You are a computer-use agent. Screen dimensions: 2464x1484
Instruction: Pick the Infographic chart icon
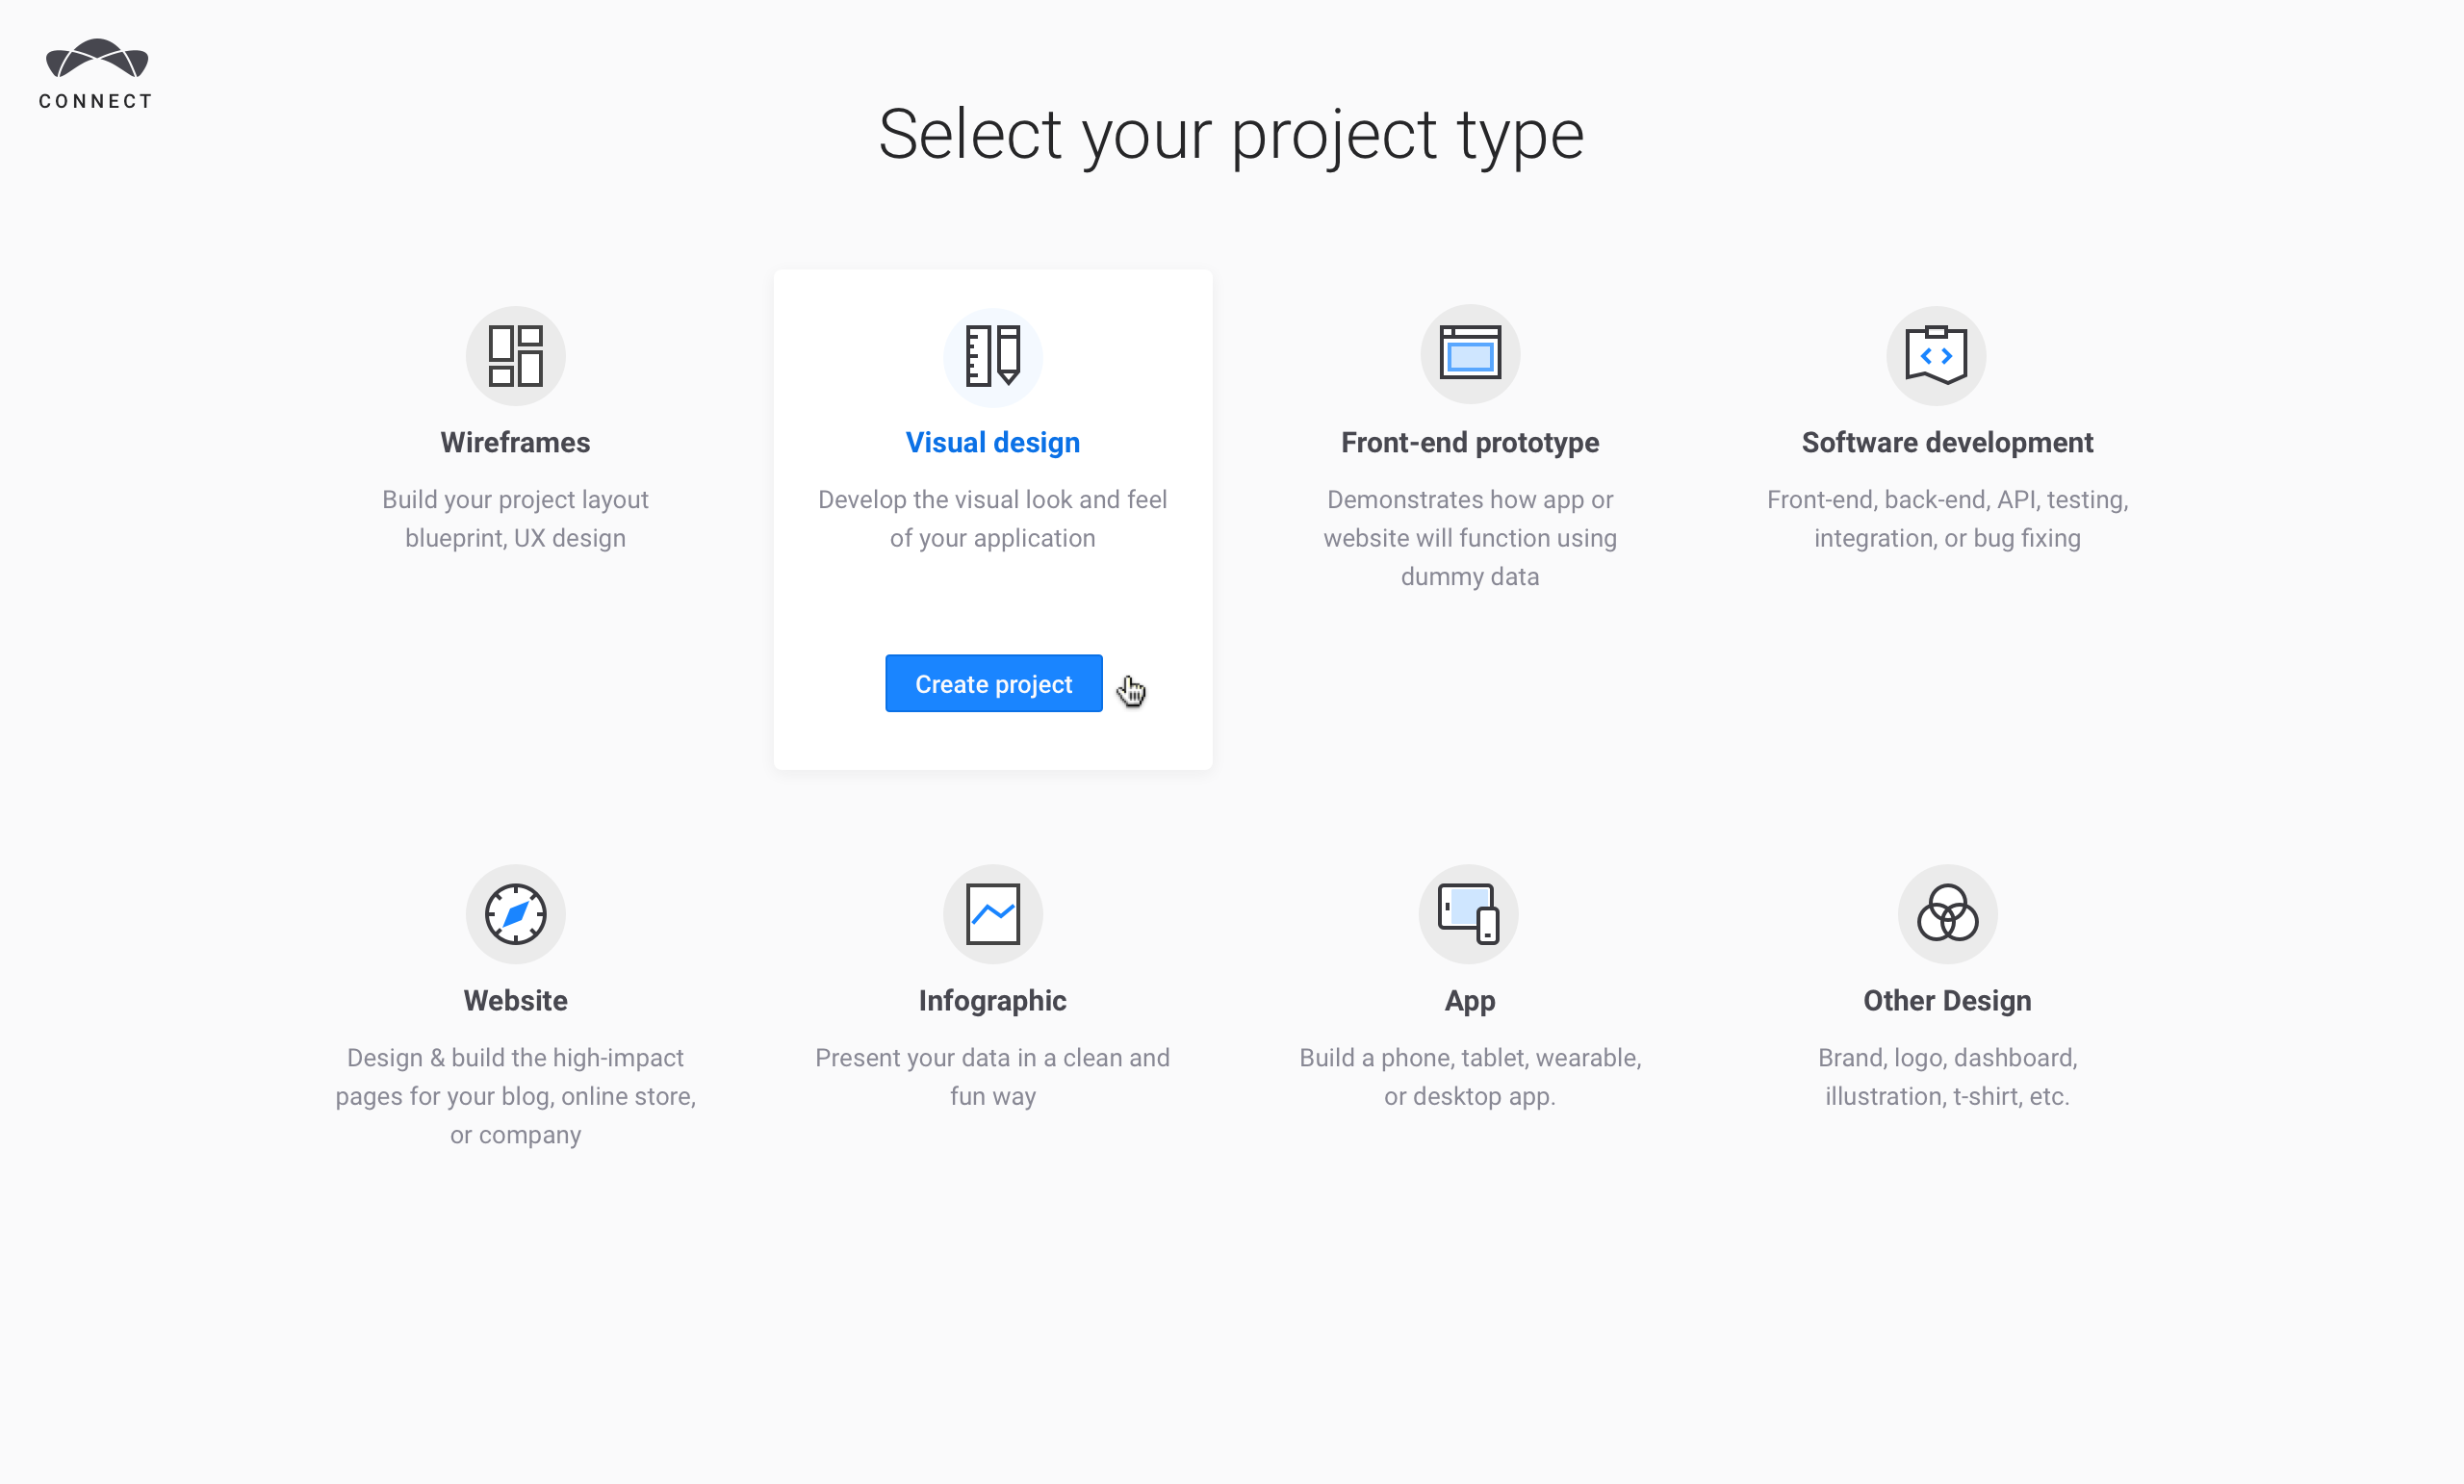tap(992, 914)
